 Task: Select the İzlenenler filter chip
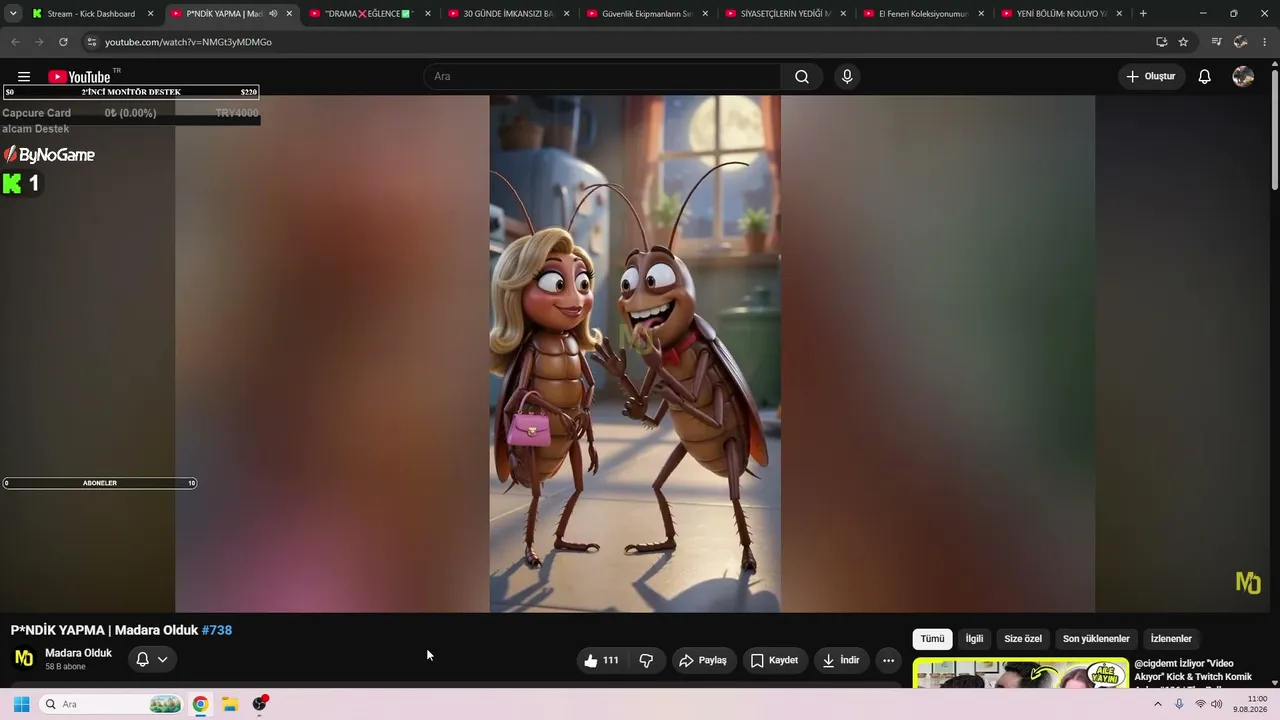point(1171,639)
